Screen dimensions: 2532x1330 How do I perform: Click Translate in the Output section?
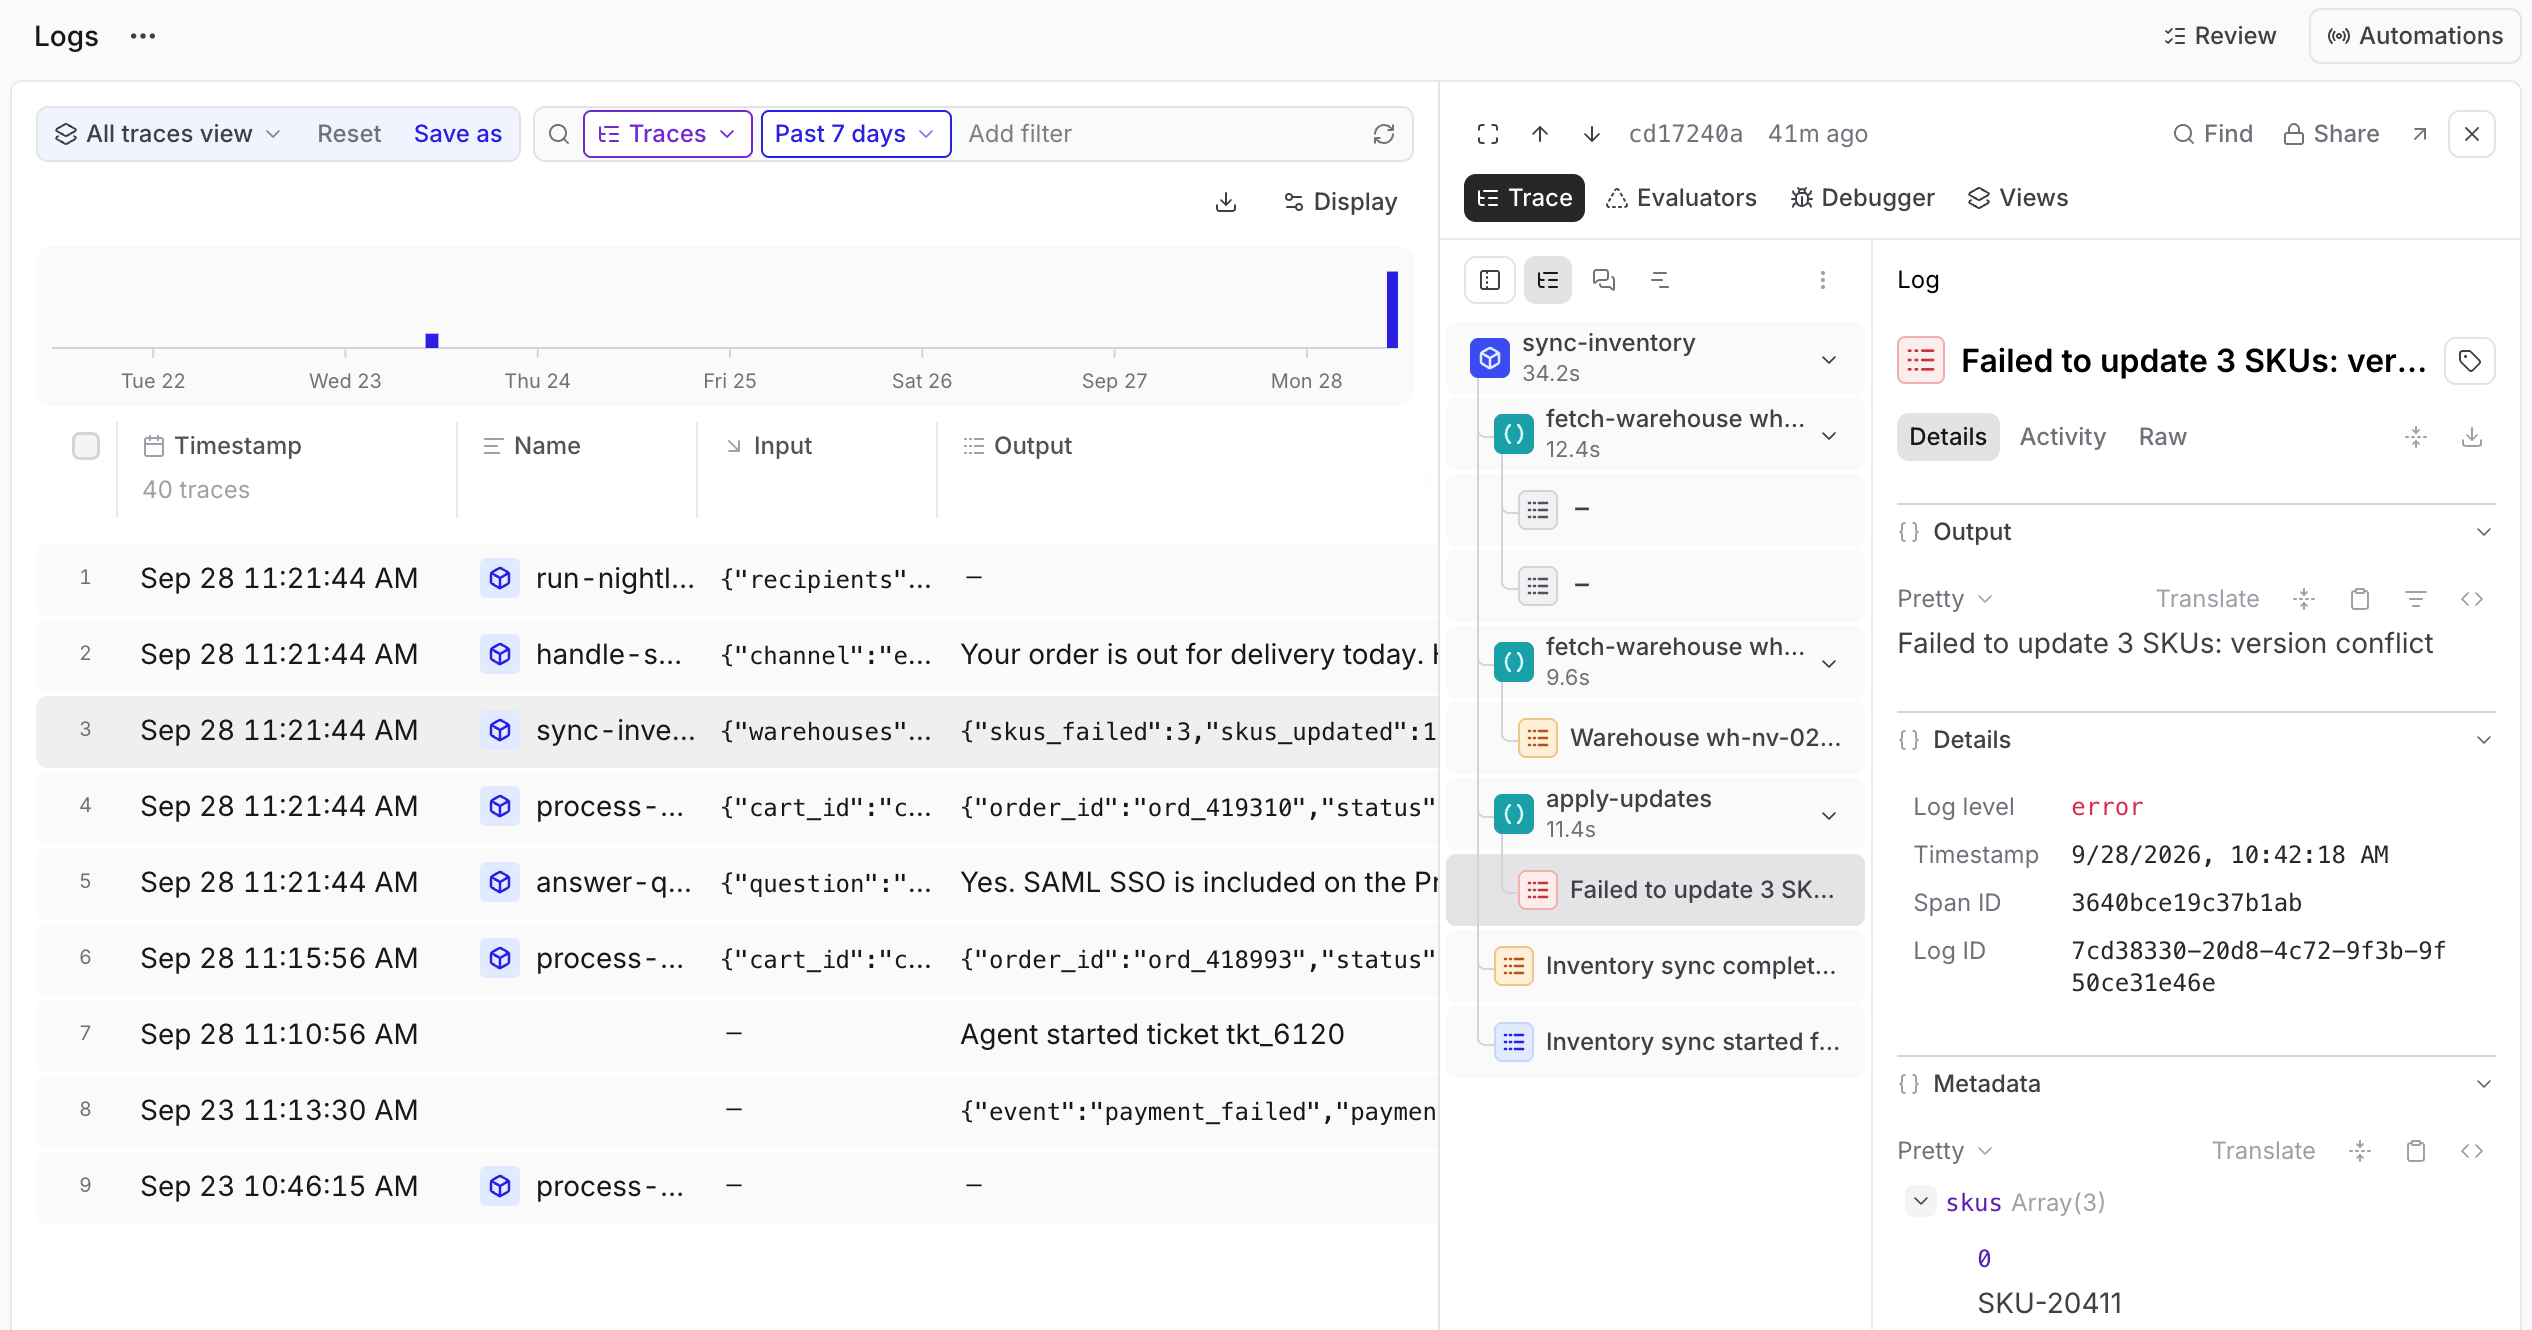click(2207, 599)
